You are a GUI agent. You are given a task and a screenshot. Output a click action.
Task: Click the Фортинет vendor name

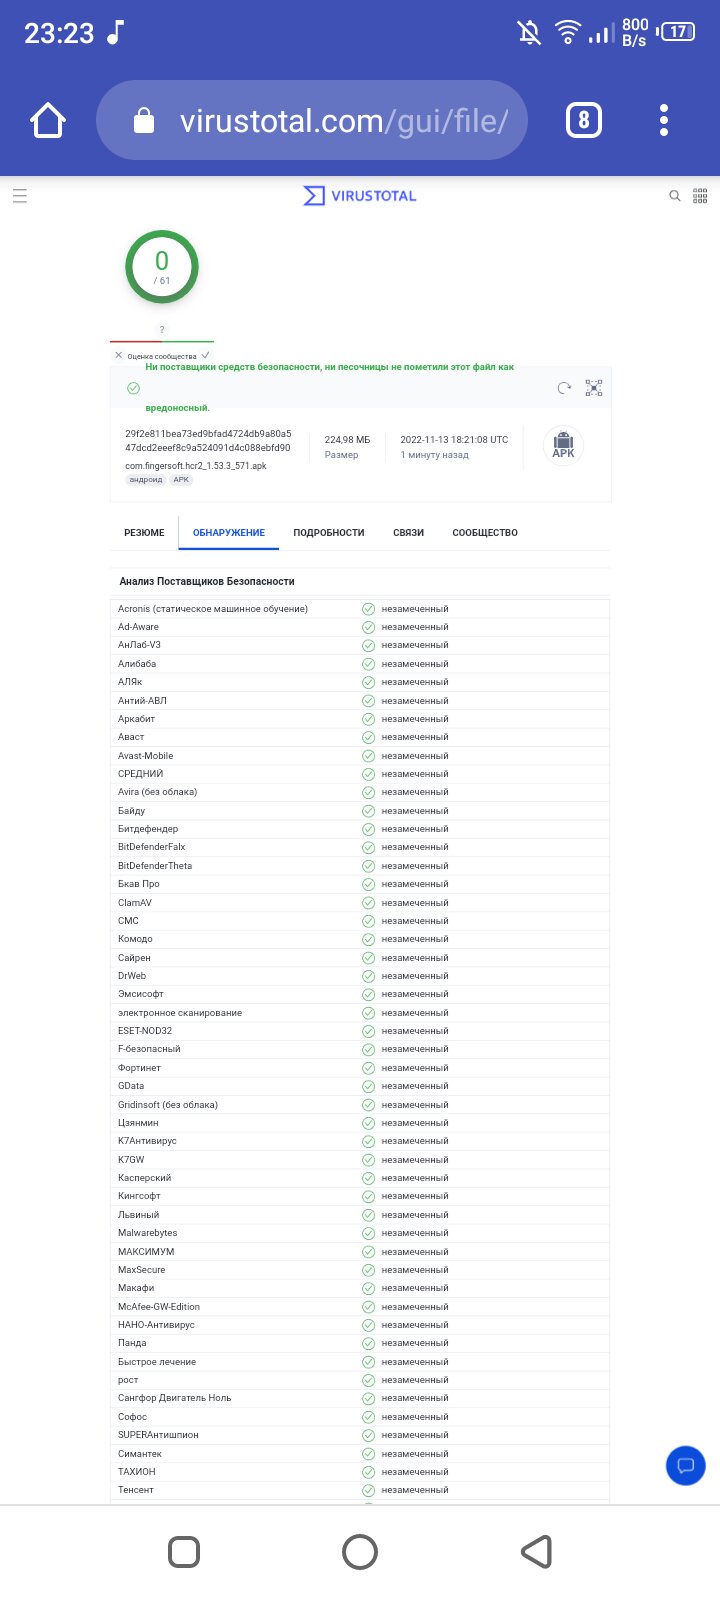139,1068
